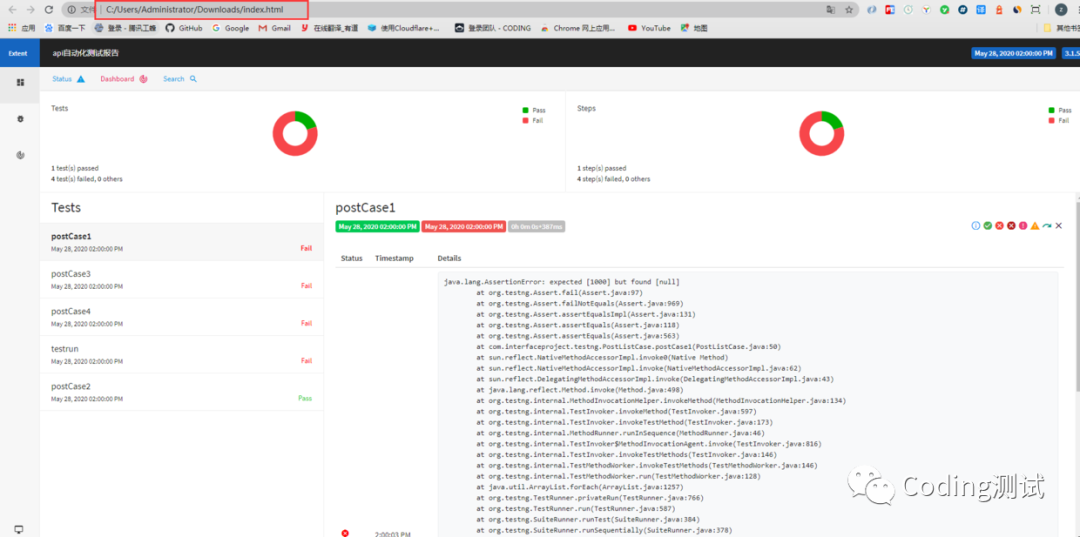The height and width of the screenshot is (537, 1080).
Task: Go forward in browser history
Action: (30, 10)
